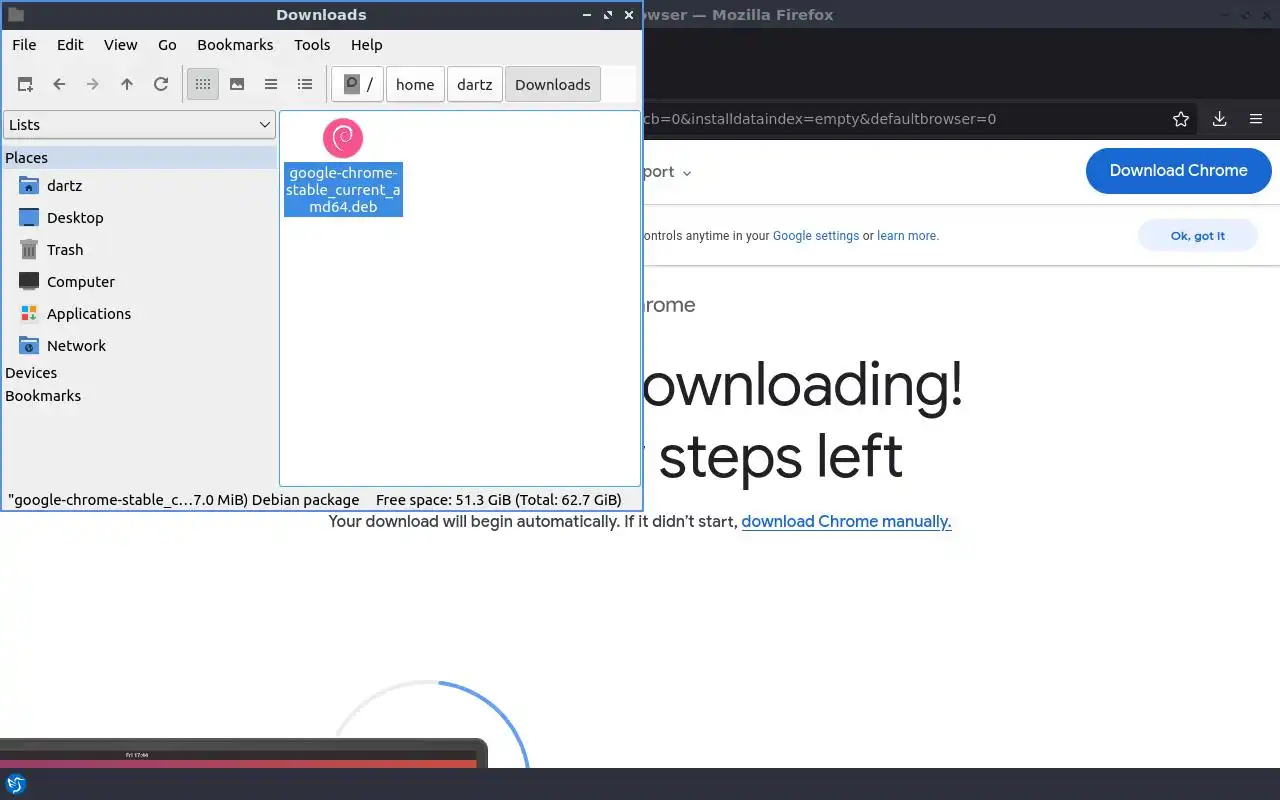
Task: Go forward using the right arrow toolbar icon
Action: coord(93,85)
